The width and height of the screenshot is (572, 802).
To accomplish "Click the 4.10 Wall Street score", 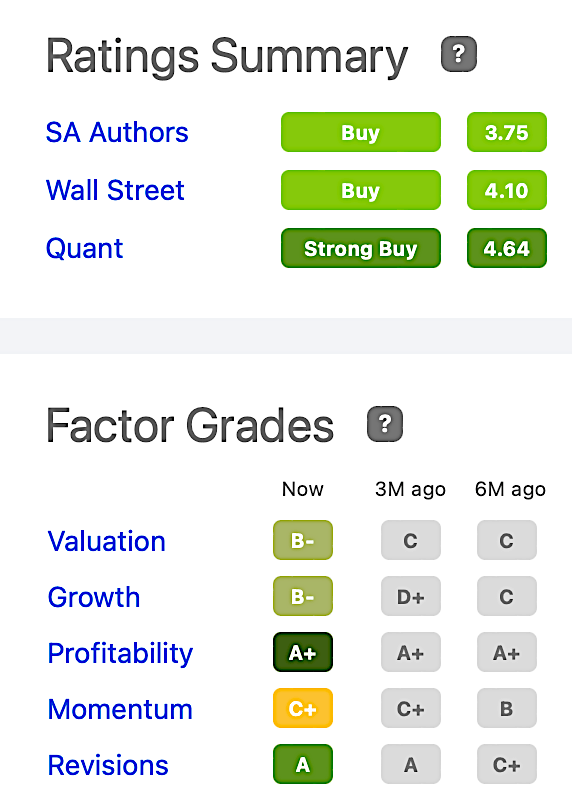I will [x=507, y=190].
